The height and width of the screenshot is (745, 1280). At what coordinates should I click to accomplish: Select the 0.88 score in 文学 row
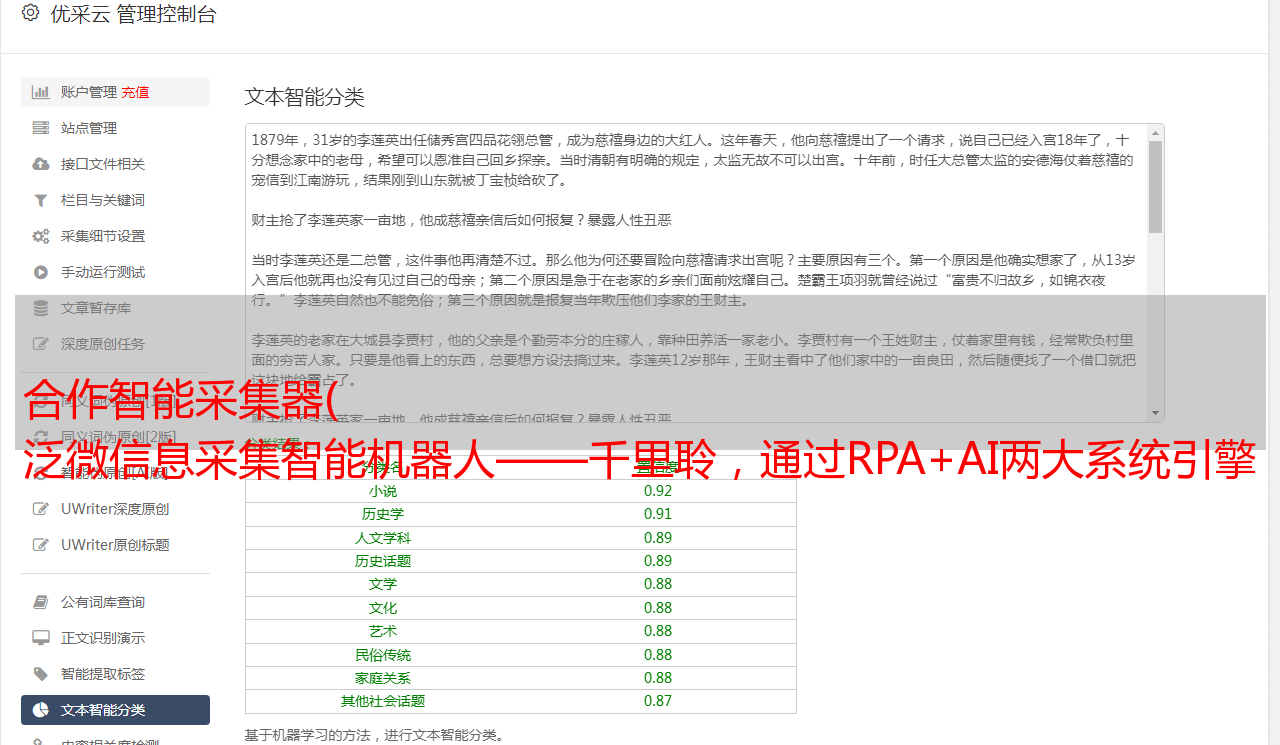coord(658,584)
